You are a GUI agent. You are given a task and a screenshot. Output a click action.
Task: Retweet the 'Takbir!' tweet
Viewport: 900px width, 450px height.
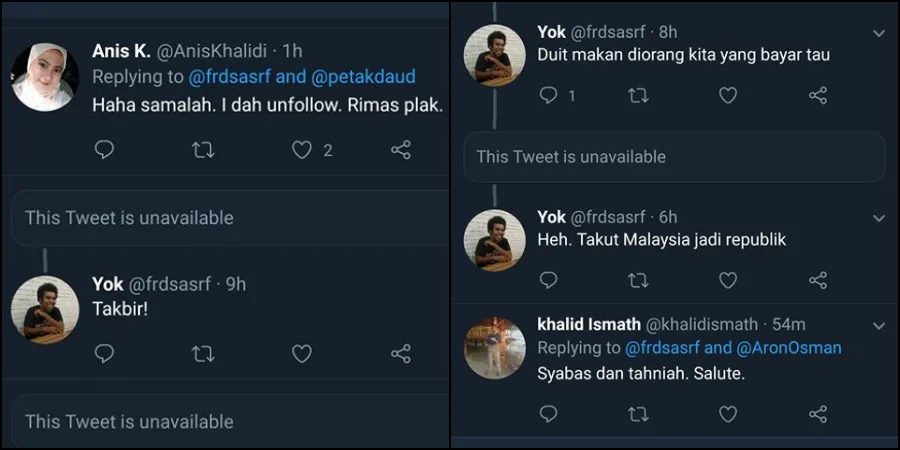coord(202,354)
